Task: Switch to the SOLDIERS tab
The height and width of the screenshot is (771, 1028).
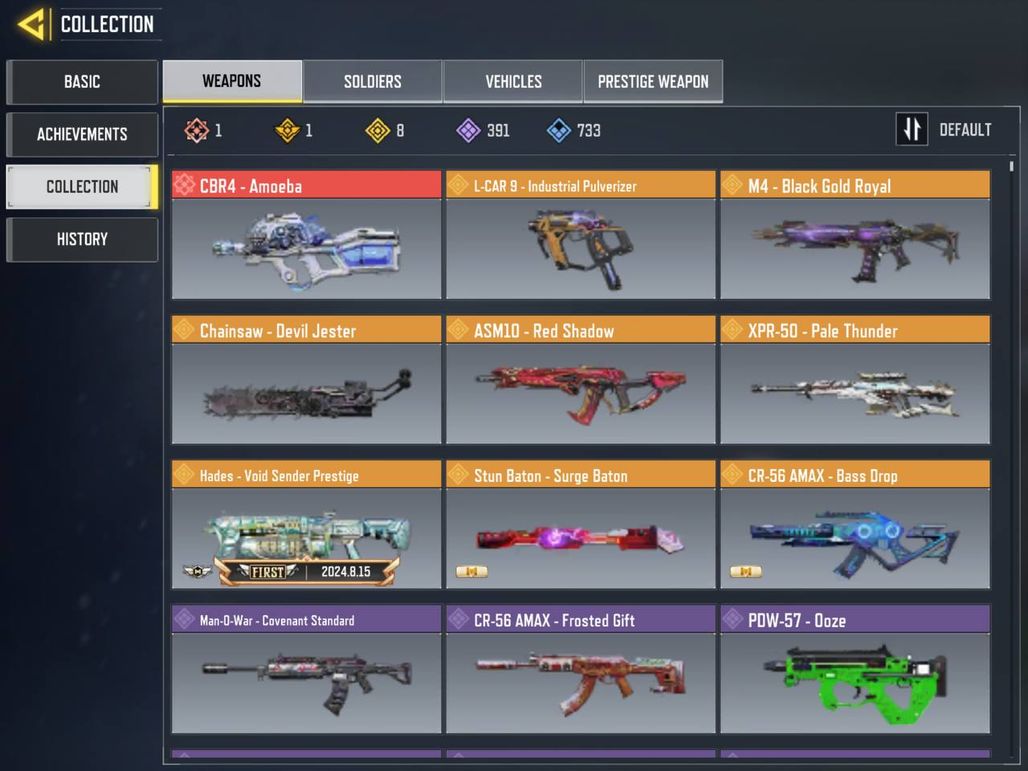Action: 372,81
